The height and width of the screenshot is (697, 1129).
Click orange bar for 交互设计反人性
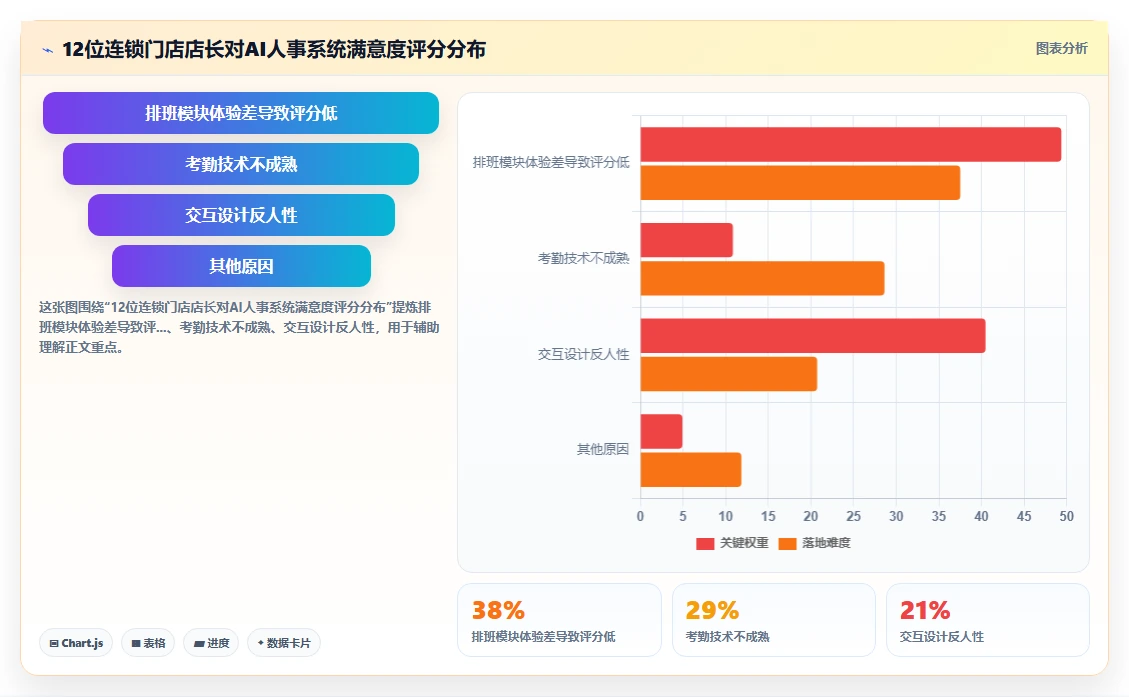(x=729, y=374)
